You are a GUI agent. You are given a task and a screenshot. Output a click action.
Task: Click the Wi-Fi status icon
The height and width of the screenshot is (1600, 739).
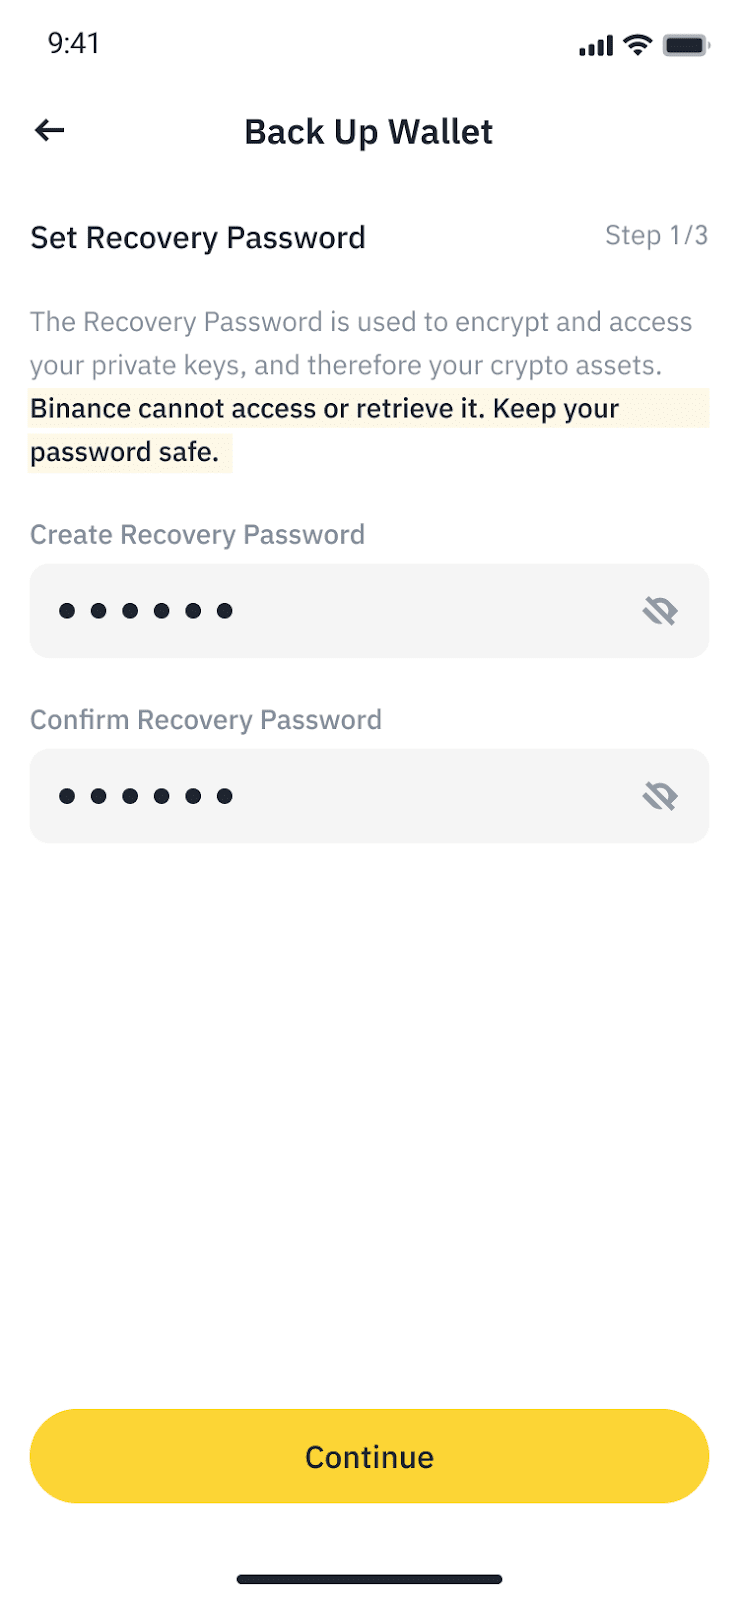coord(637,44)
